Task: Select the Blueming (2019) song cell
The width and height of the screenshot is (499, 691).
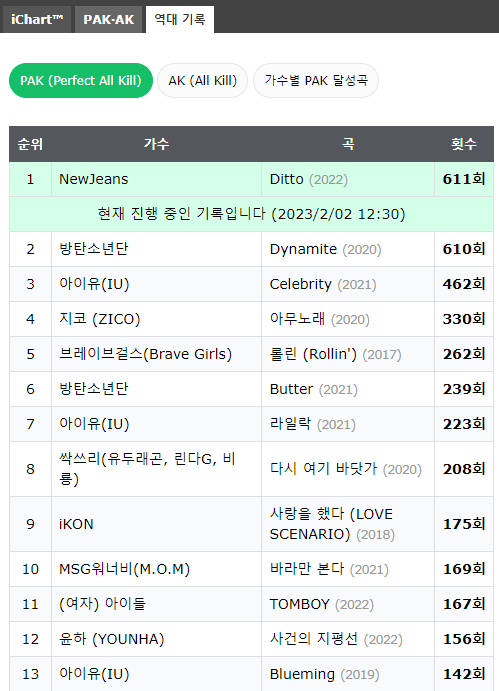Action: (348, 674)
